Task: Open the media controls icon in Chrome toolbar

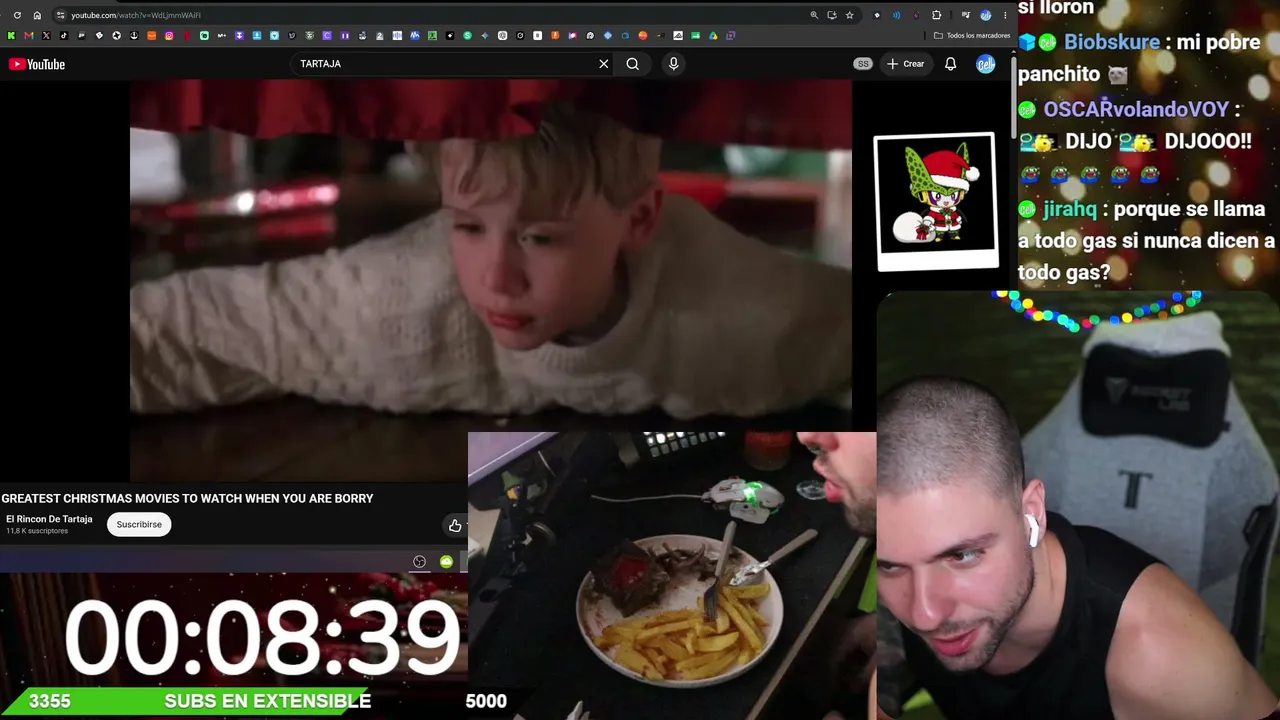Action: coord(965,15)
